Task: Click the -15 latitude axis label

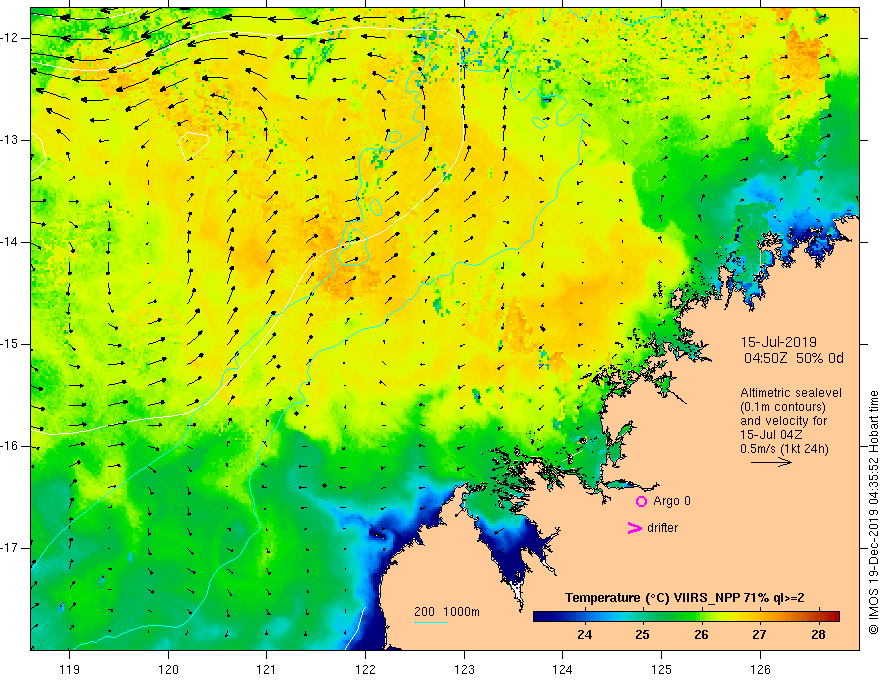Action: pyautogui.click(x=11, y=344)
